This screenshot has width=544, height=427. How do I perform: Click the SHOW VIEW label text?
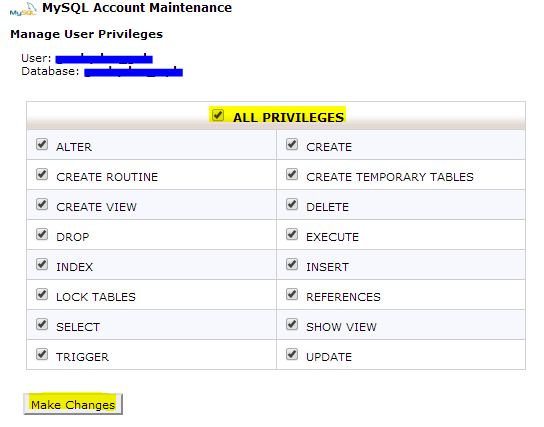[x=341, y=327]
